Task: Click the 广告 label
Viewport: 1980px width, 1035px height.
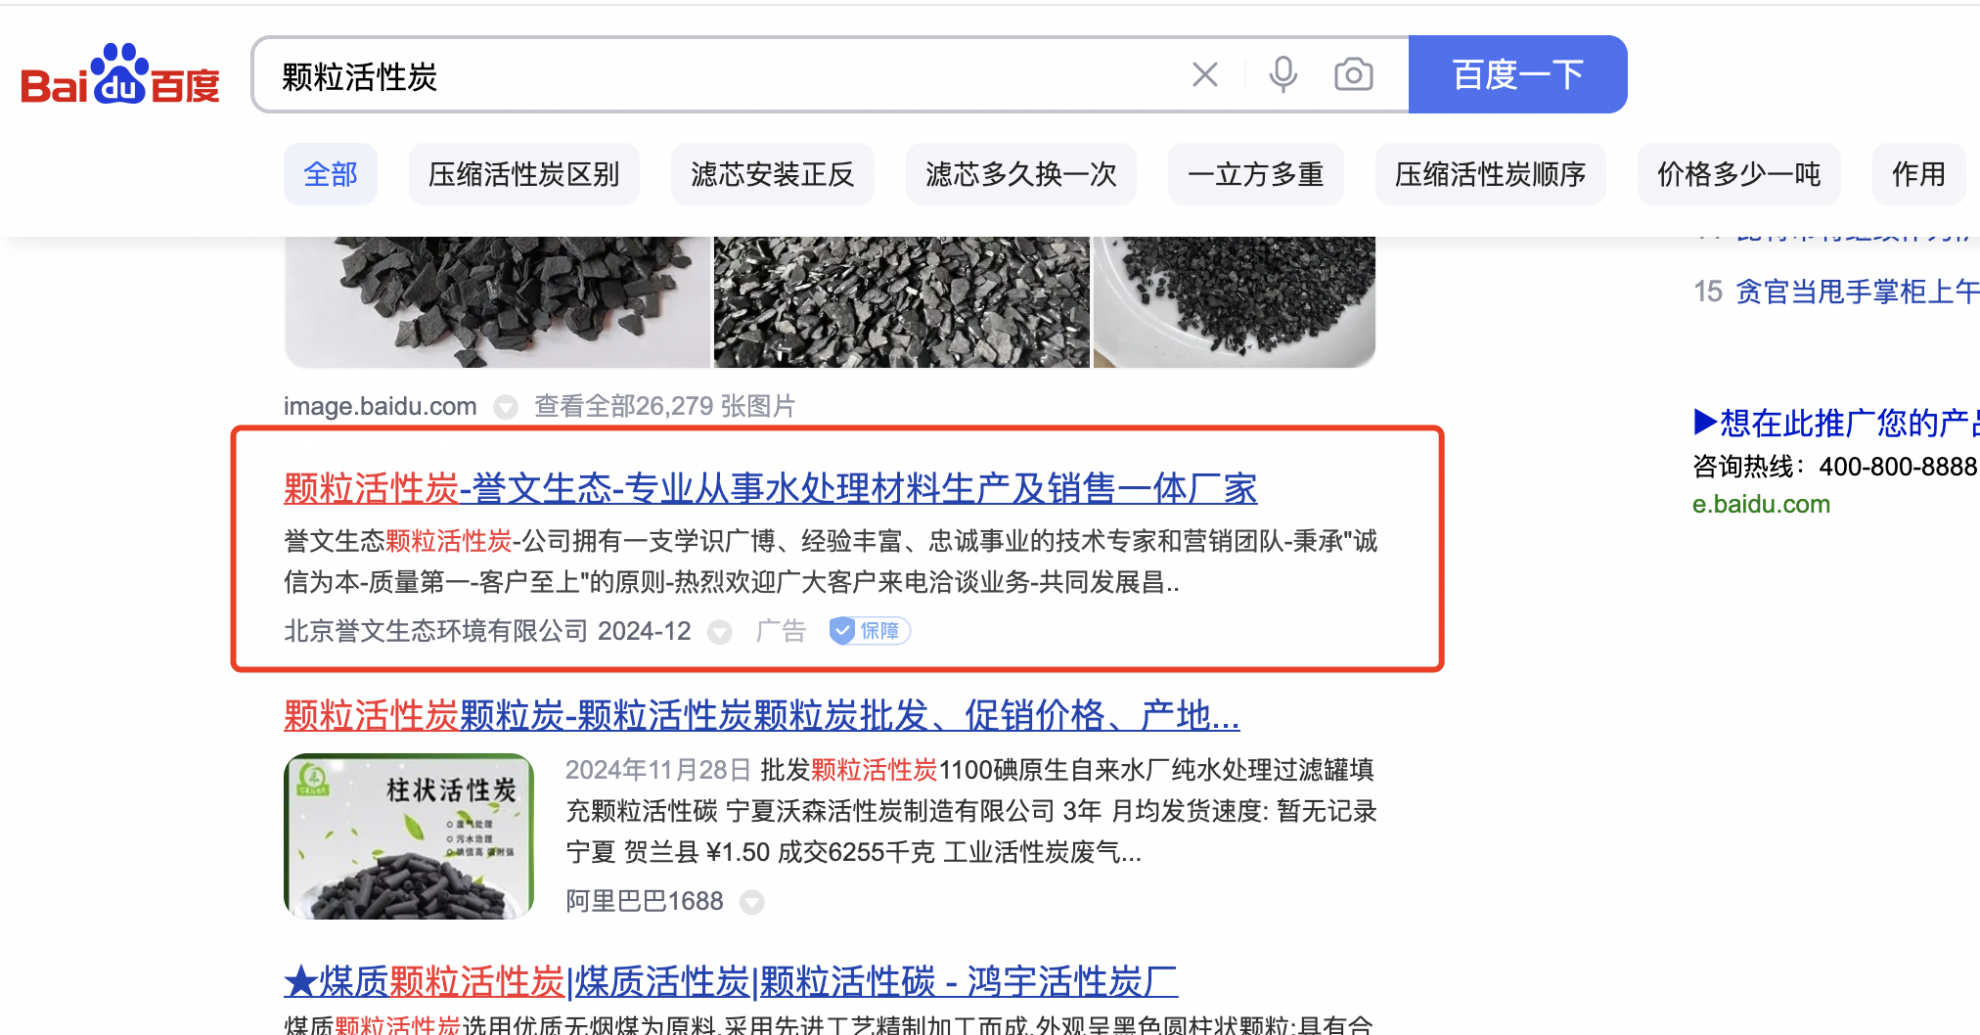Action: 781,631
